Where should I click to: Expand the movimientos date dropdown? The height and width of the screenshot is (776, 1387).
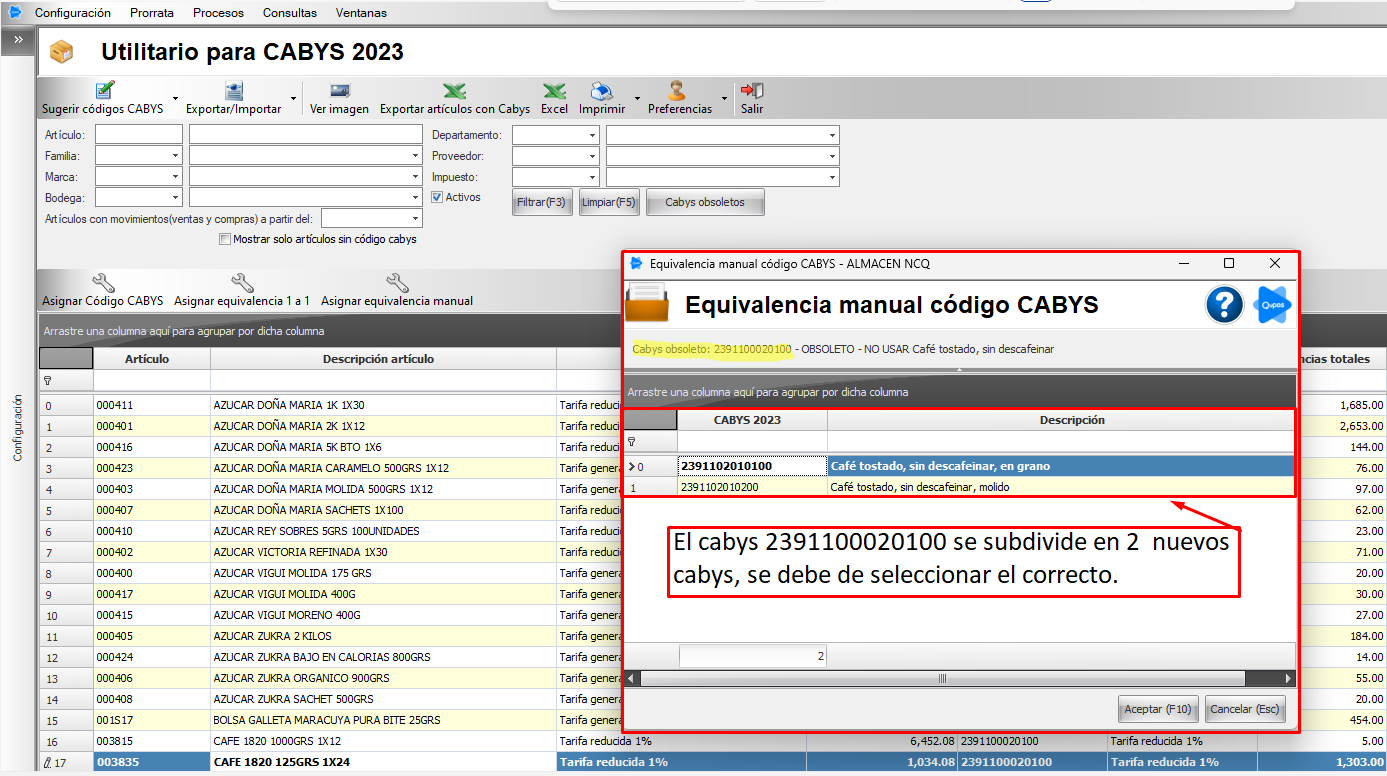coord(416,219)
